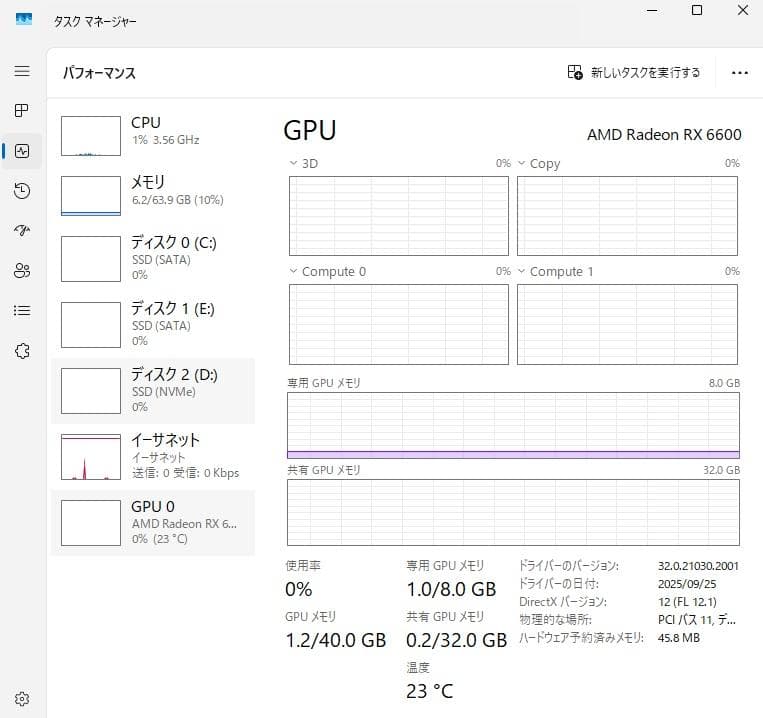Click the Compute 1 engine graph

[x=627, y=324]
